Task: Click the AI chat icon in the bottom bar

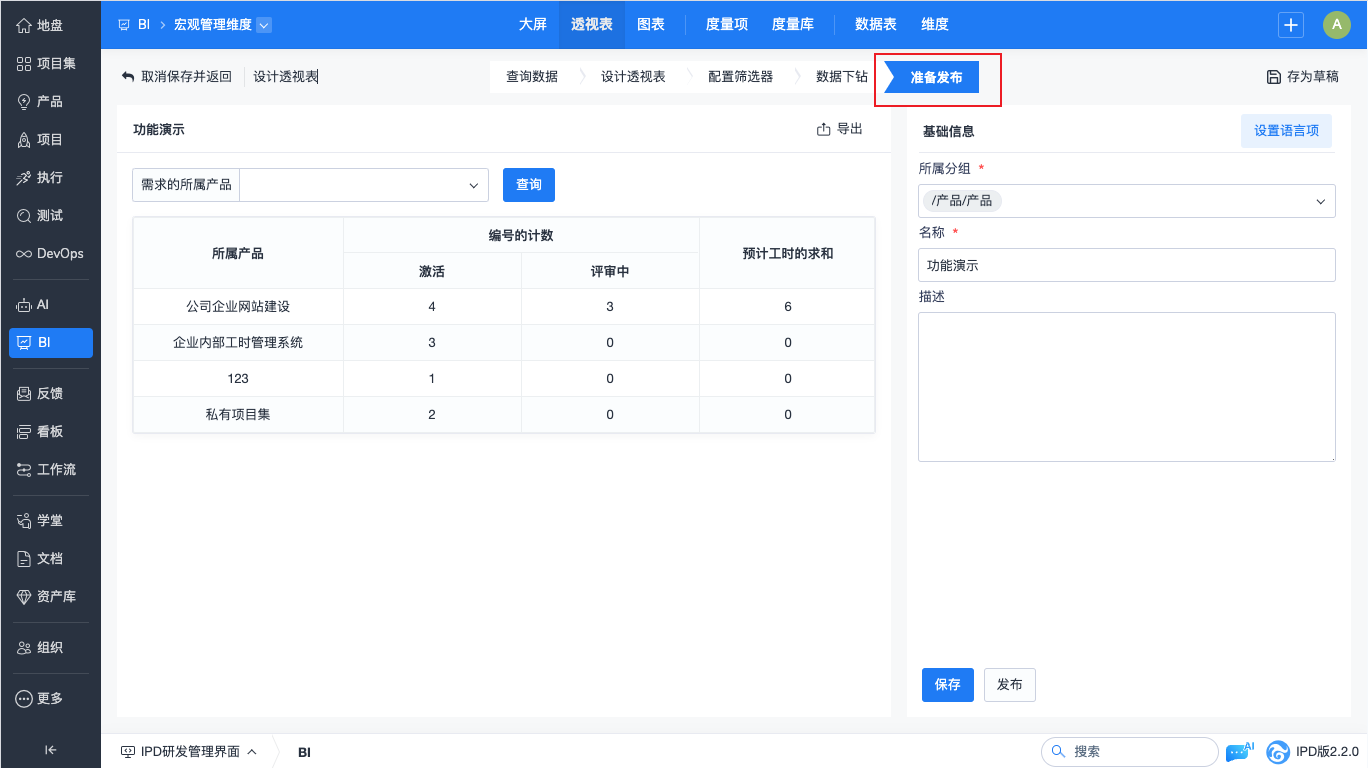Action: tap(1239, 751)
